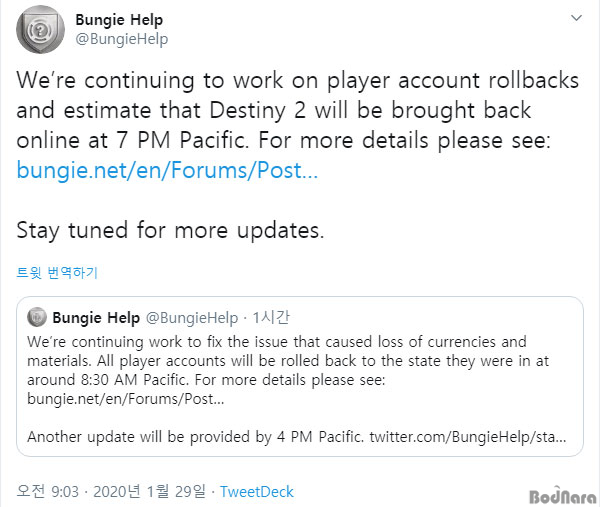Click the Bungie Help profile avatar
This screenshot has width=600, height=507.
(41, 29)
